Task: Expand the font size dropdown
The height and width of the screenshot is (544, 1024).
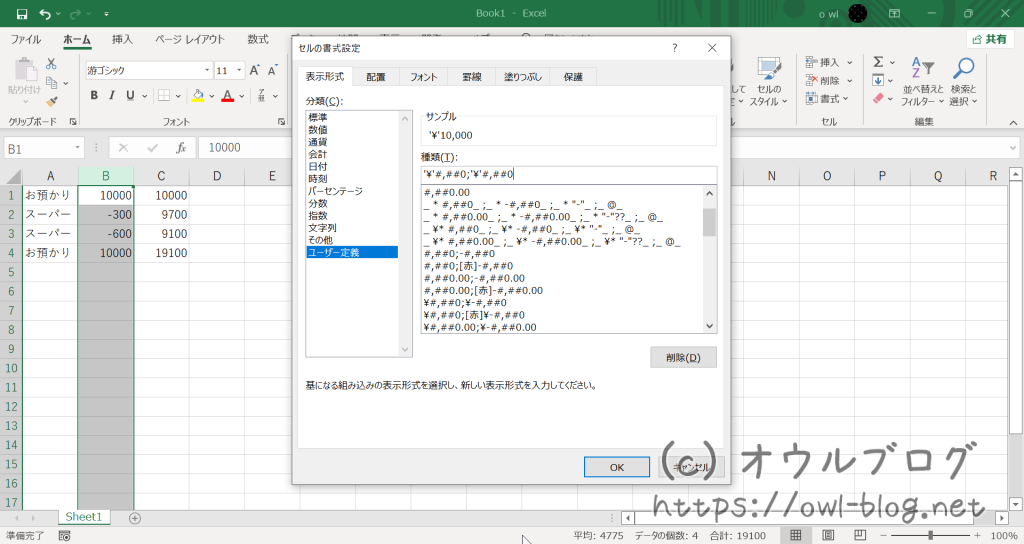Action: tap(237, 71)
